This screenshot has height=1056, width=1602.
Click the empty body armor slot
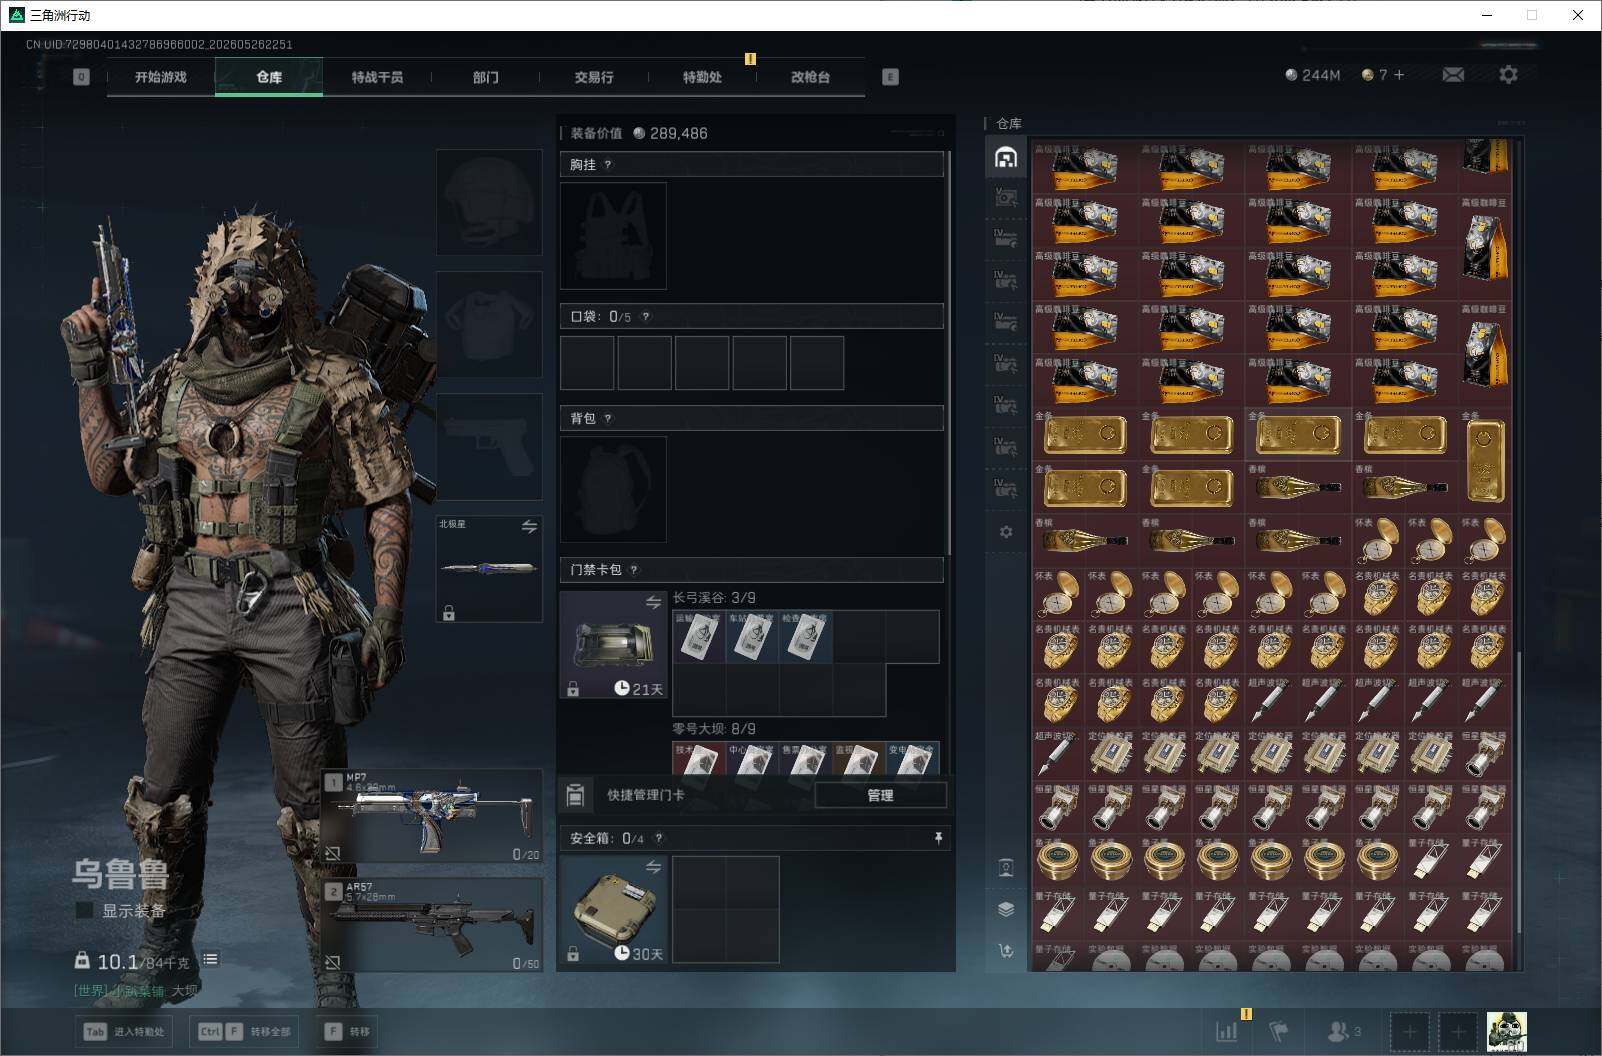(x=489, y=324)
